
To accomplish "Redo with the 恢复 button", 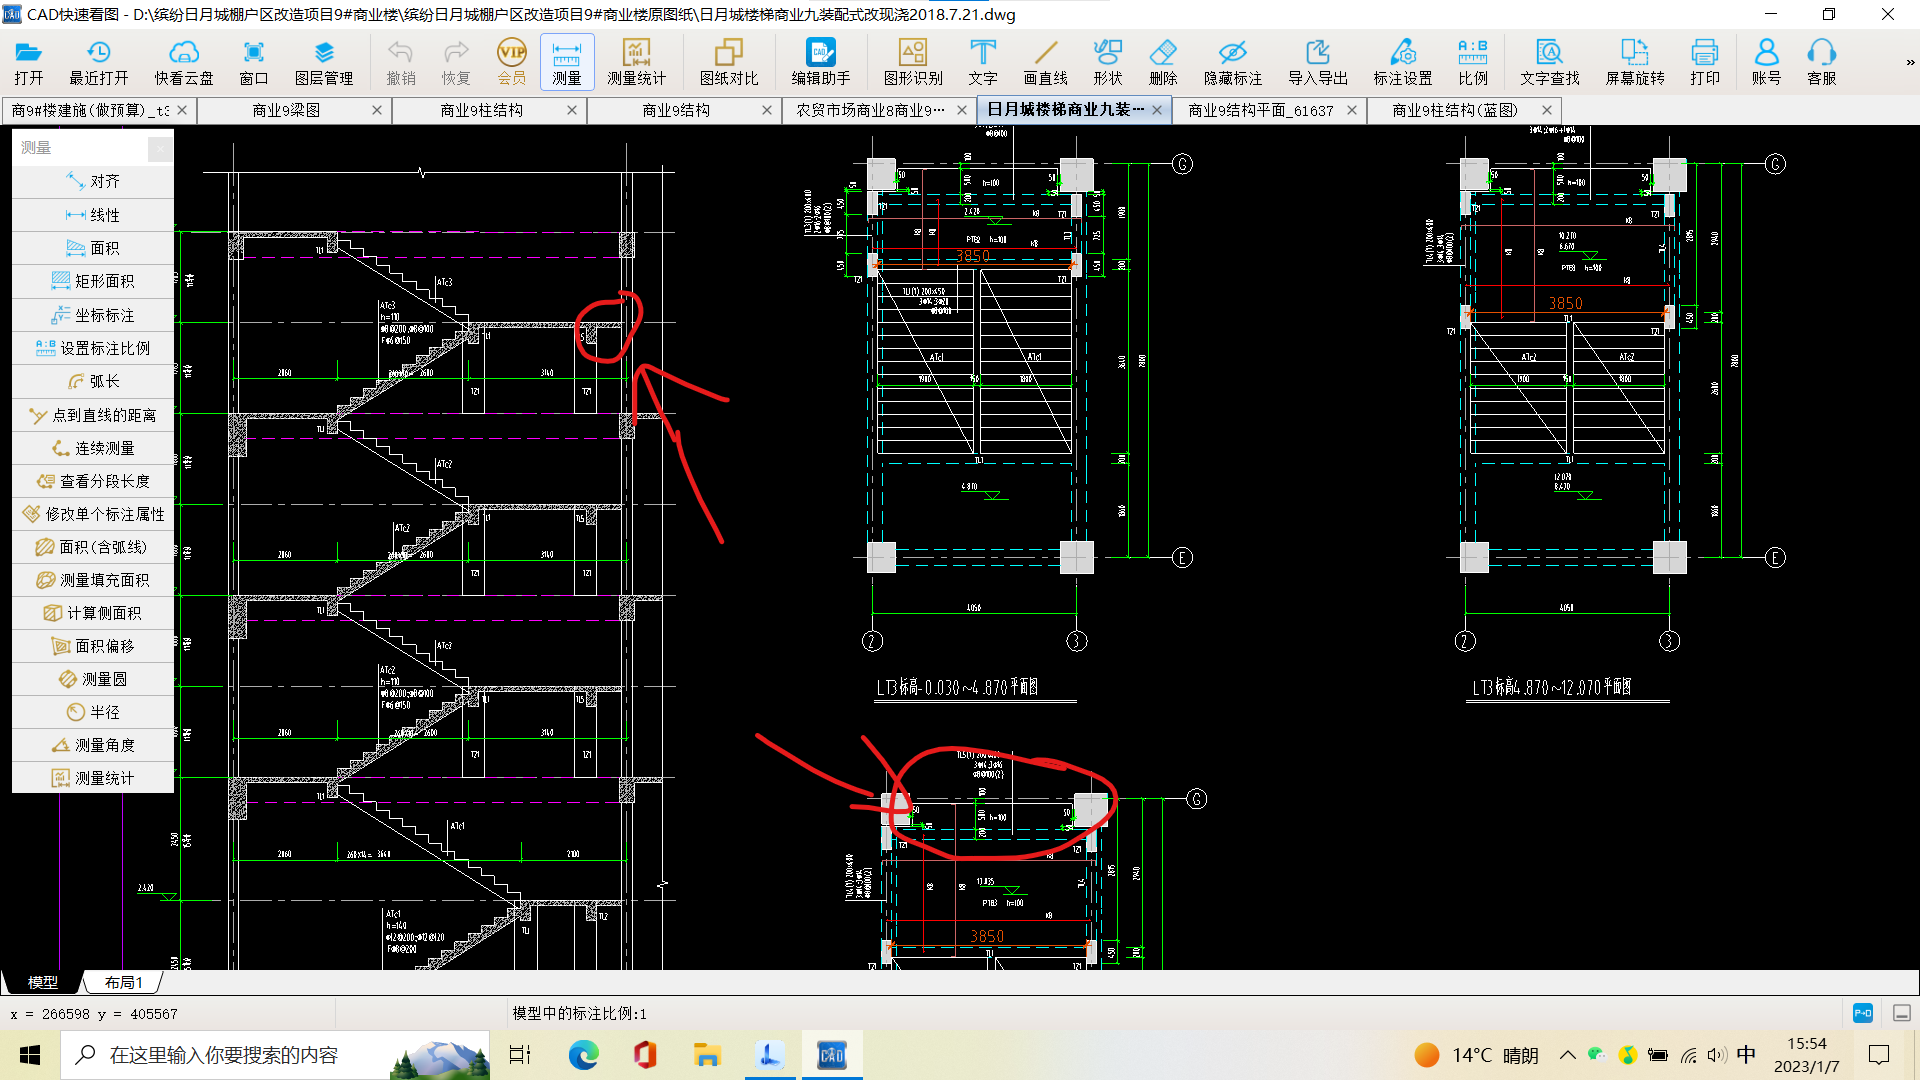I will 456,62.
